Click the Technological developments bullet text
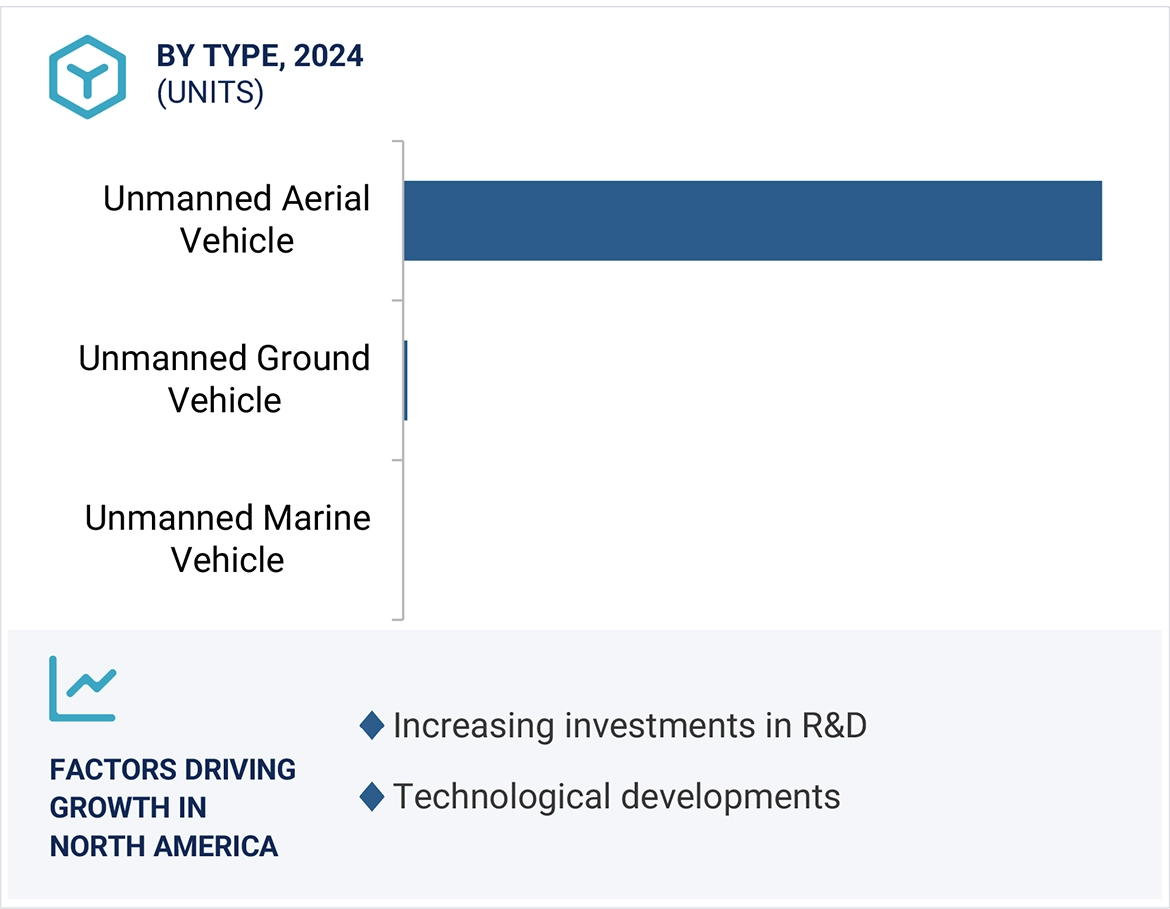The image size is (1170, 909). click(615, 797)
